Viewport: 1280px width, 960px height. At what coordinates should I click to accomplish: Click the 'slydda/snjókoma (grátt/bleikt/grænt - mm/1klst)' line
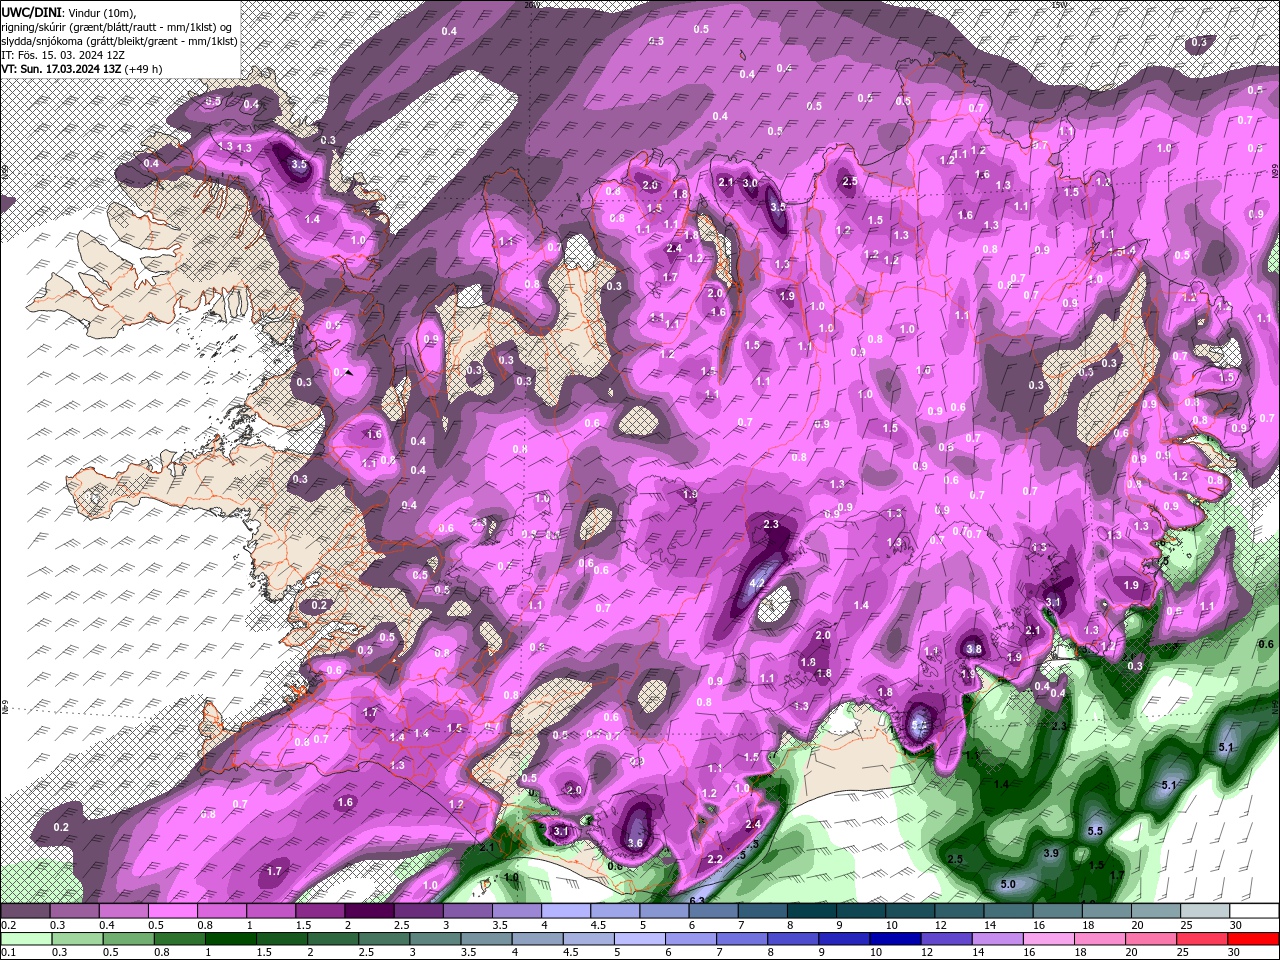pos(118,41)
